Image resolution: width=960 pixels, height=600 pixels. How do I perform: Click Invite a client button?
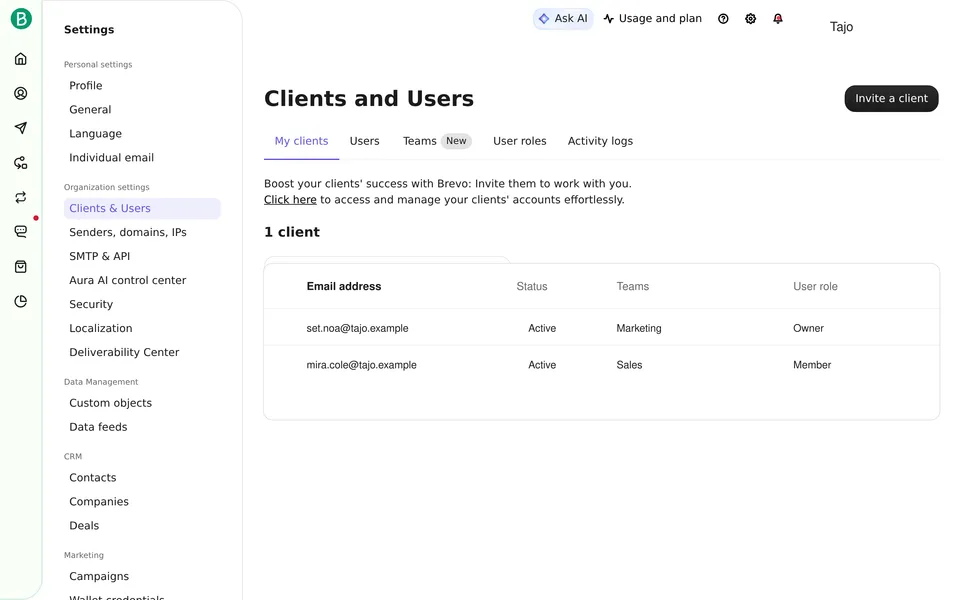point(891,99)
